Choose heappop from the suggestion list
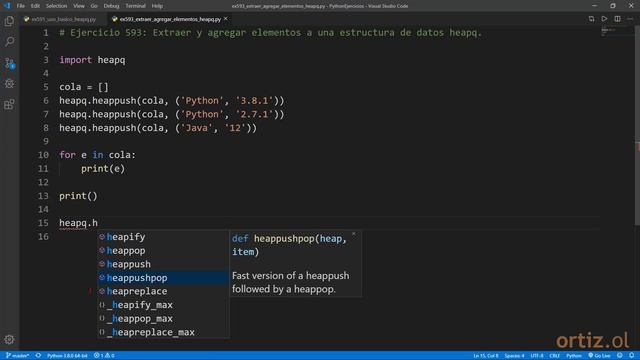640x360 pixels. pos(163,251)
